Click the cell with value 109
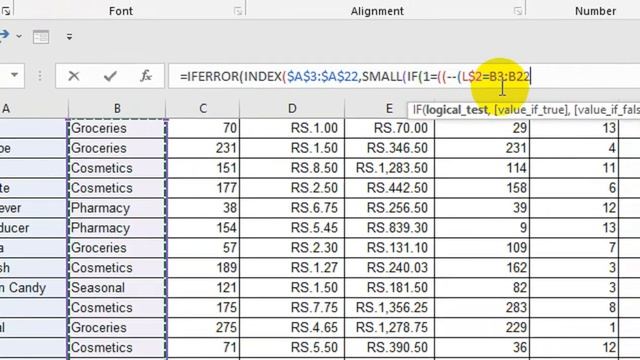Image resolution: width=640 pixels, height=360 pixels. click(482, 248)
